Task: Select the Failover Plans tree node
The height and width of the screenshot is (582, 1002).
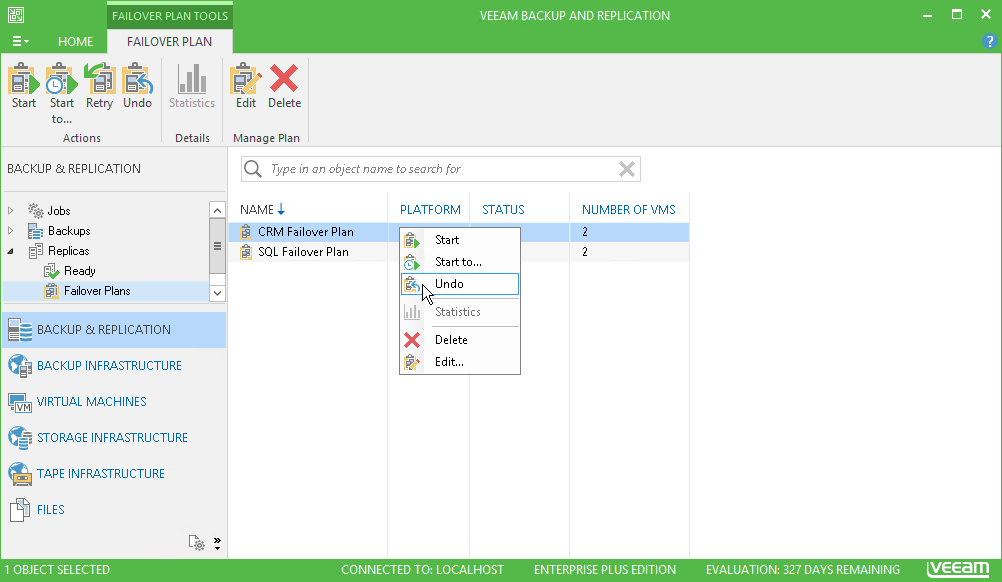Action: tap(97, 291)
